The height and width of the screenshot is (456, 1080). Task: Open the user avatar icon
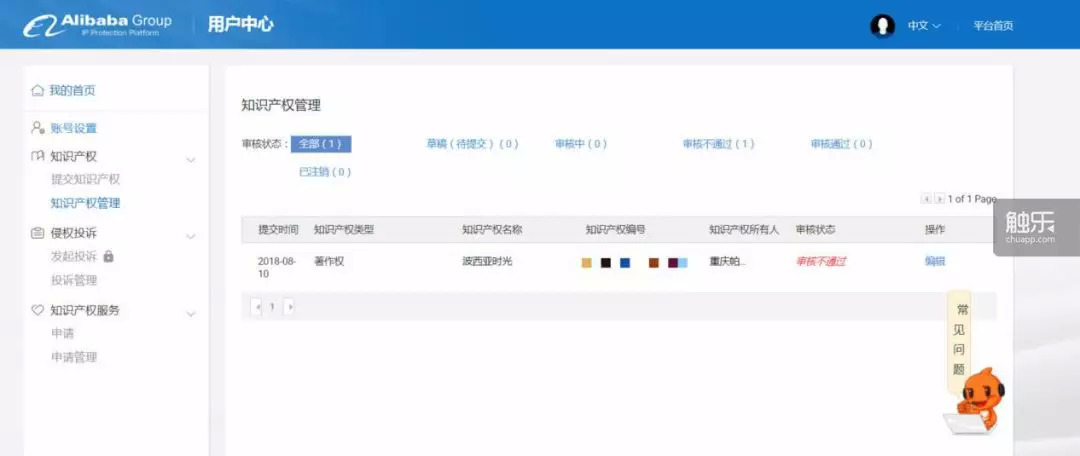(882, 26)
